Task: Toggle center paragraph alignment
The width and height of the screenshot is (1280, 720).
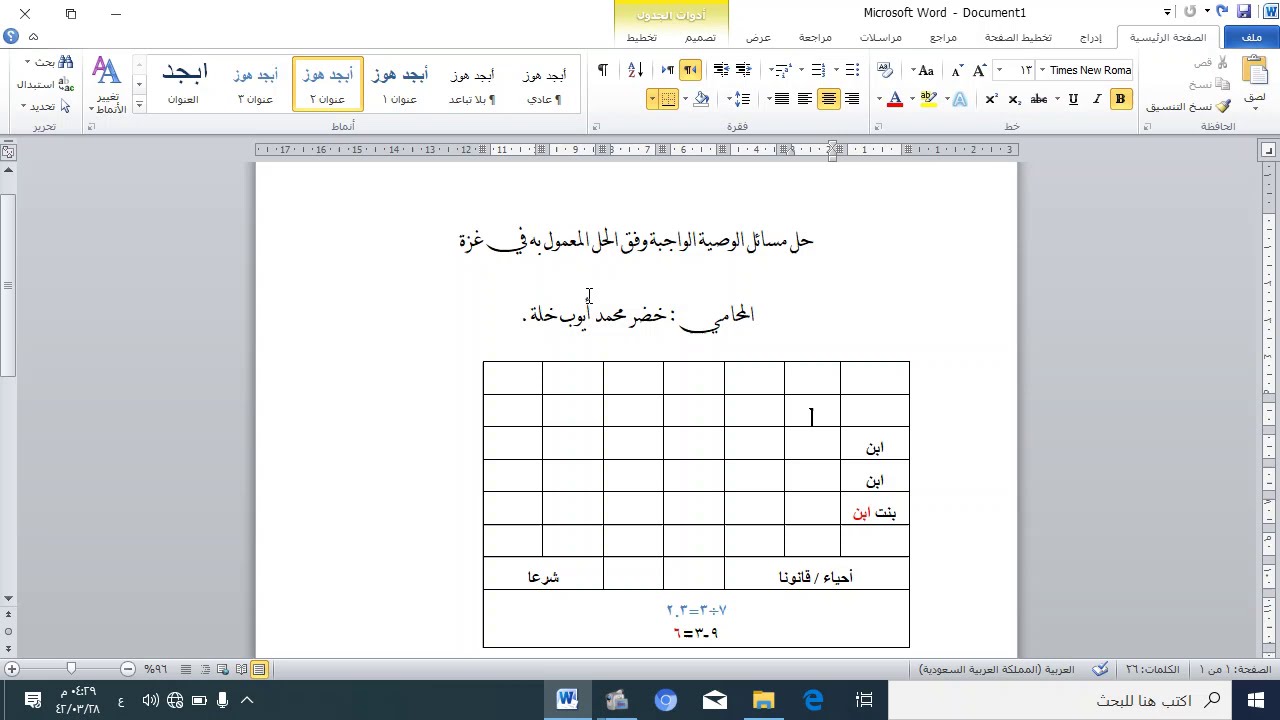Action: pyautogui.click(x=828, y=99)
